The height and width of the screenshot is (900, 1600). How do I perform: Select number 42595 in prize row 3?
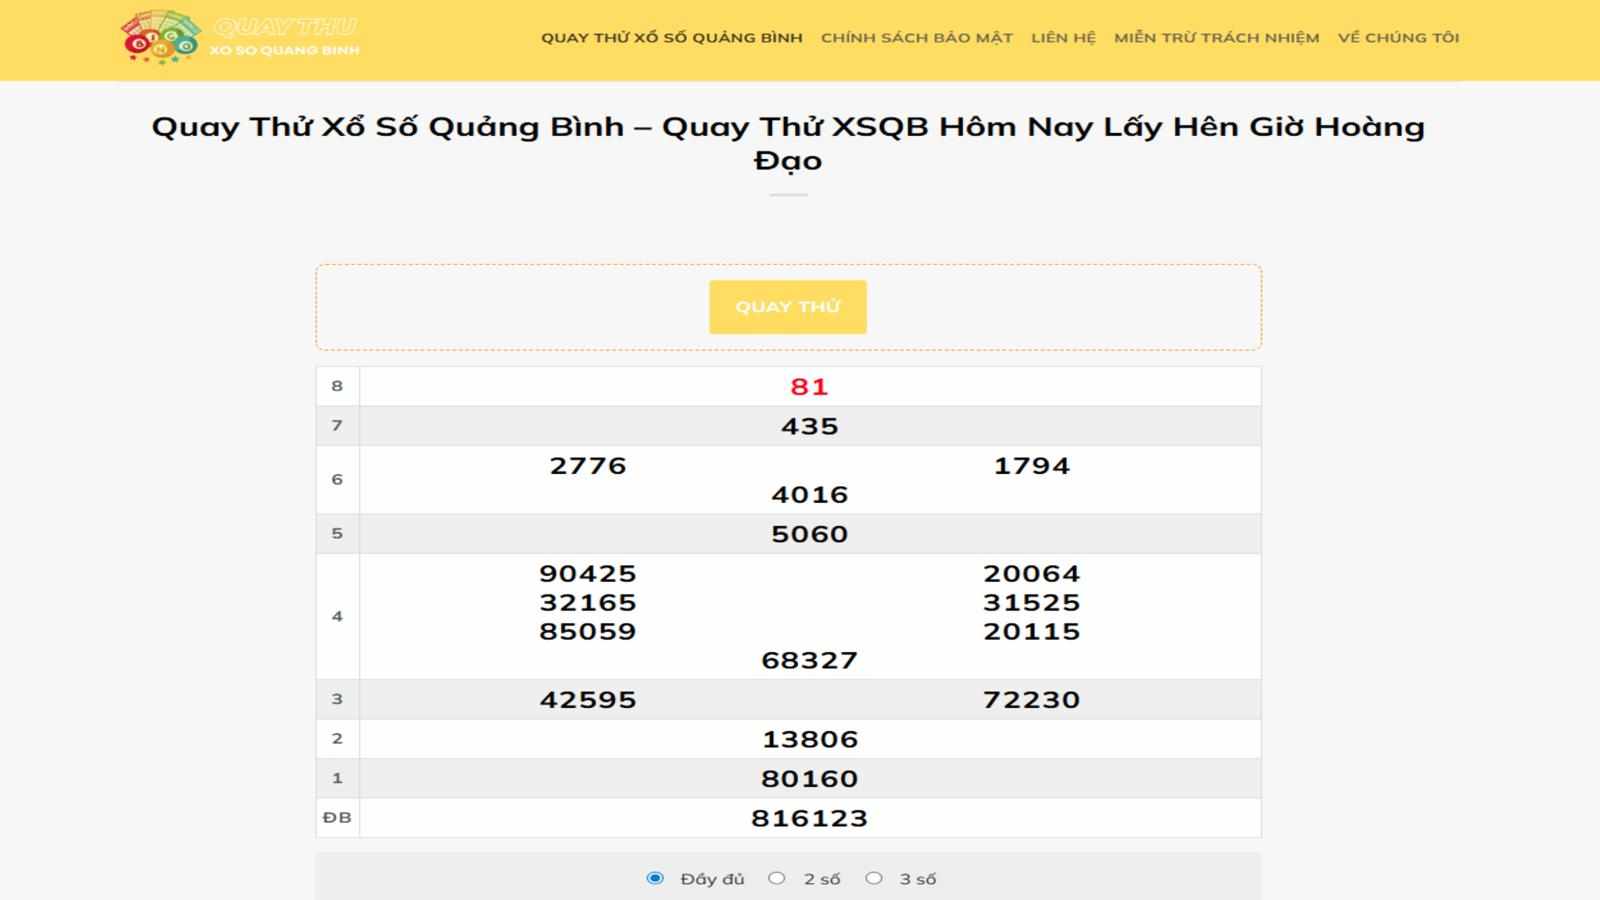point(587,700)
